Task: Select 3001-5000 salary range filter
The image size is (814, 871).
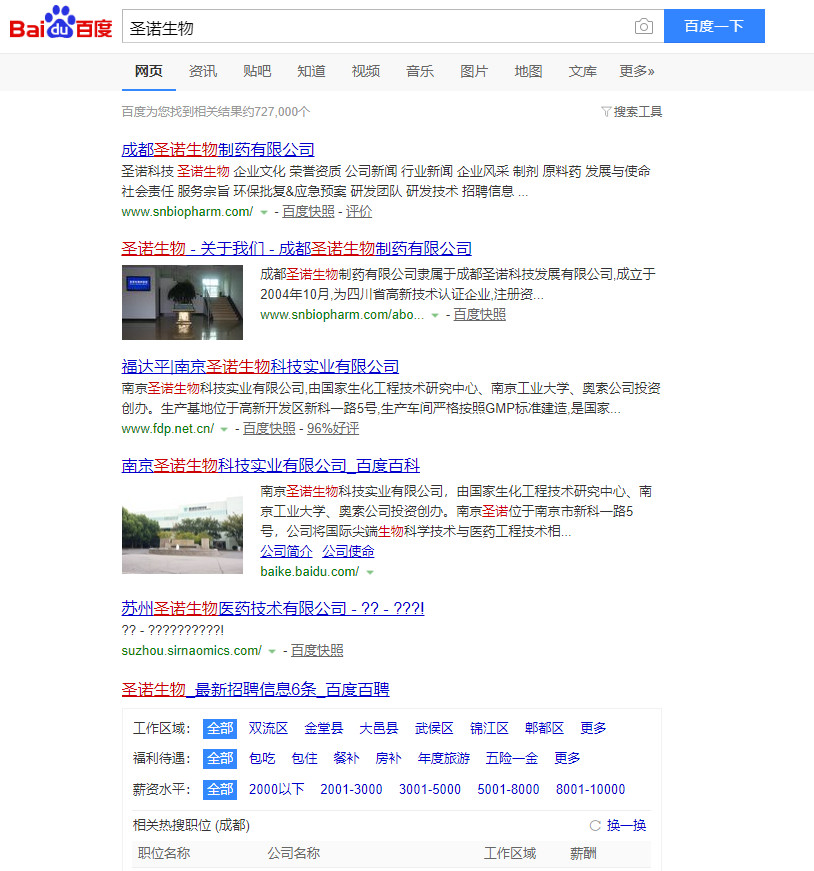Action: (x=430, y=789)
